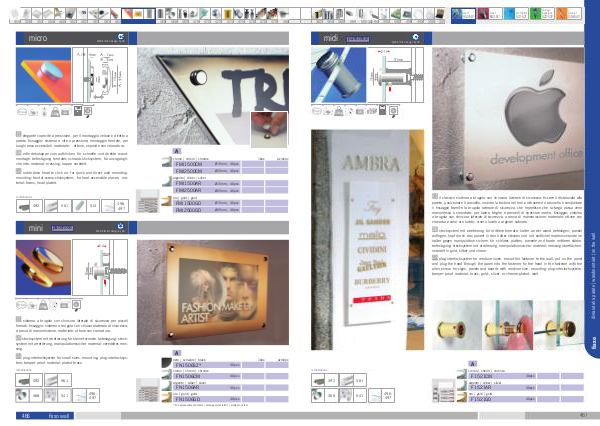Click the dark finish swatch beside mini table
Viewport: 600px width, 426px height.
click(166, 363)
